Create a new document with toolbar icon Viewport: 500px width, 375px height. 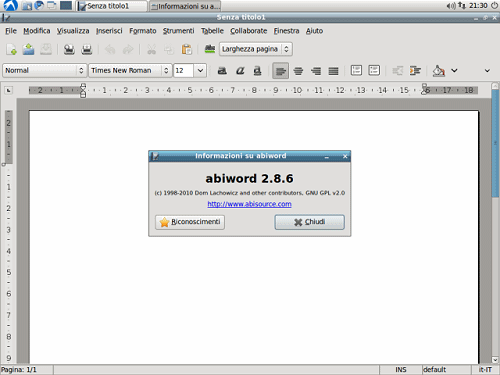tap(11, 49)
